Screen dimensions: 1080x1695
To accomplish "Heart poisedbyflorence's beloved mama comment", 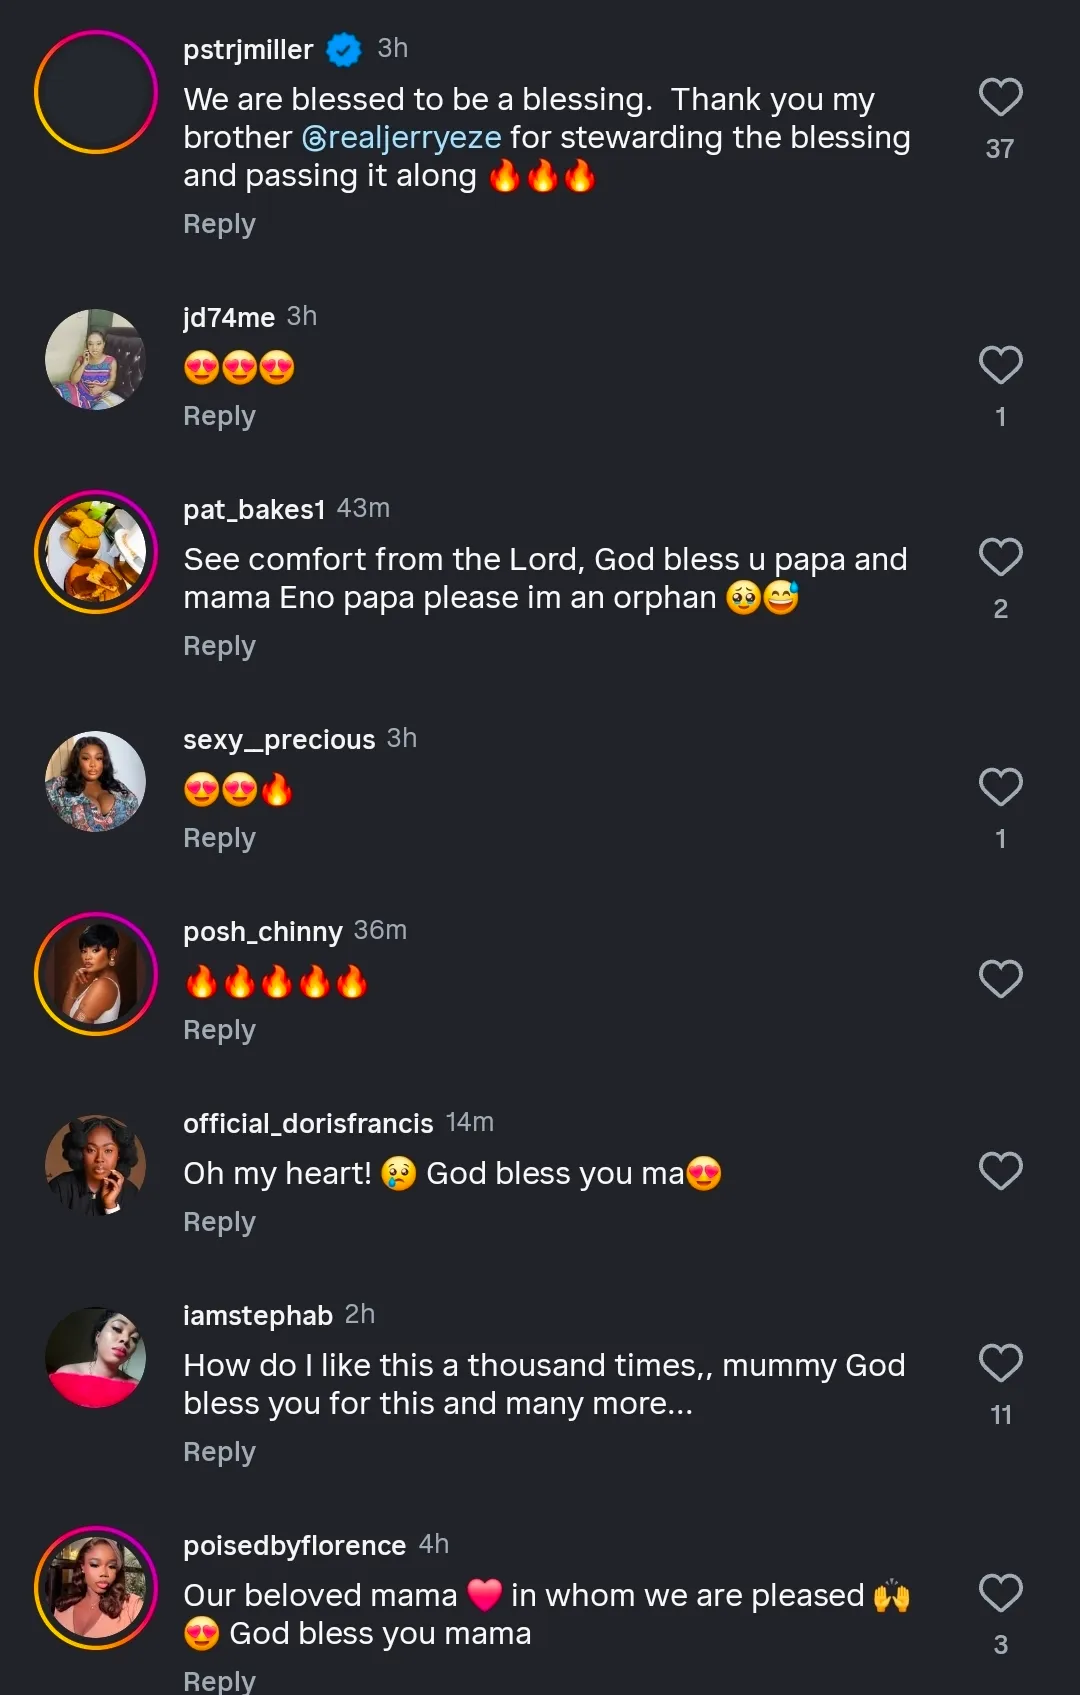I will point(1000,1593).
